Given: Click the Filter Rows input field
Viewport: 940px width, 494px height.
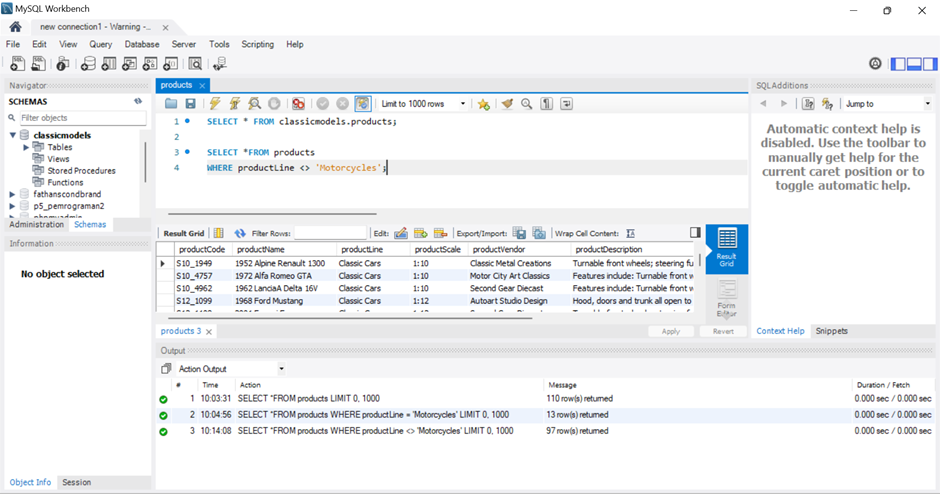Looking at the screenshot, I should [x=330, y=233].
